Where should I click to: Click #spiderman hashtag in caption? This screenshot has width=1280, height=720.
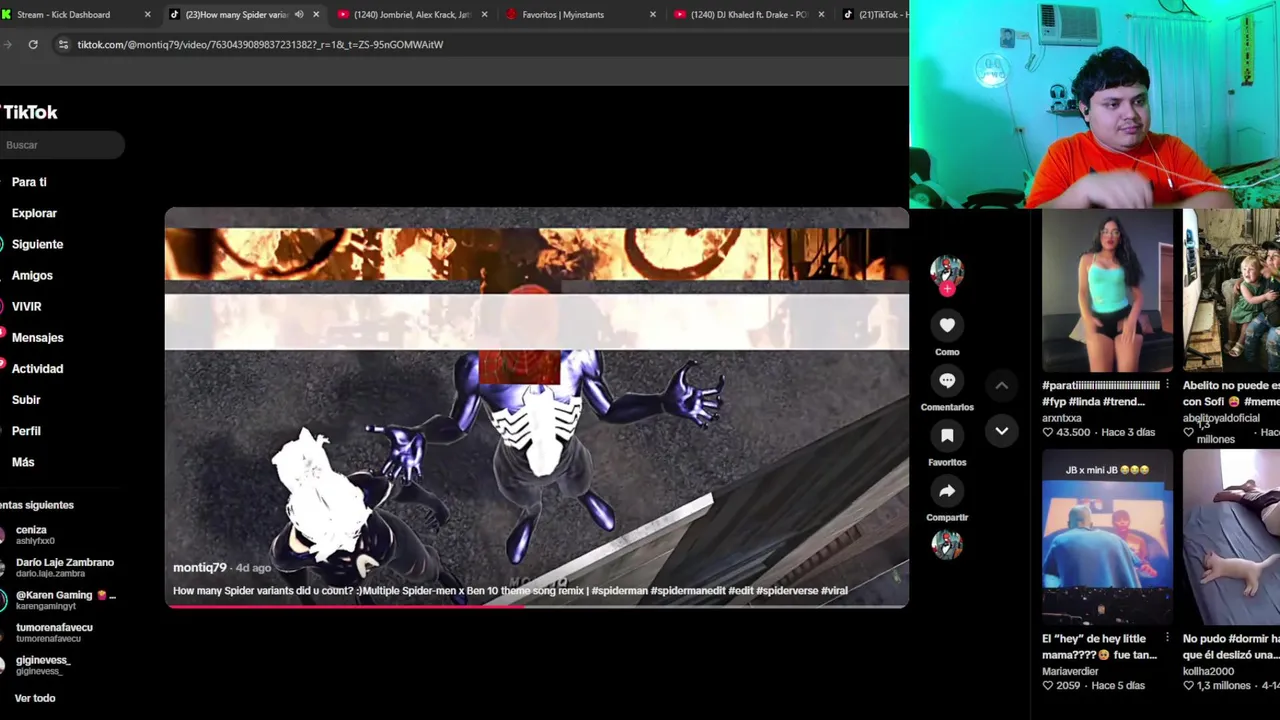[x=619, y=590]
